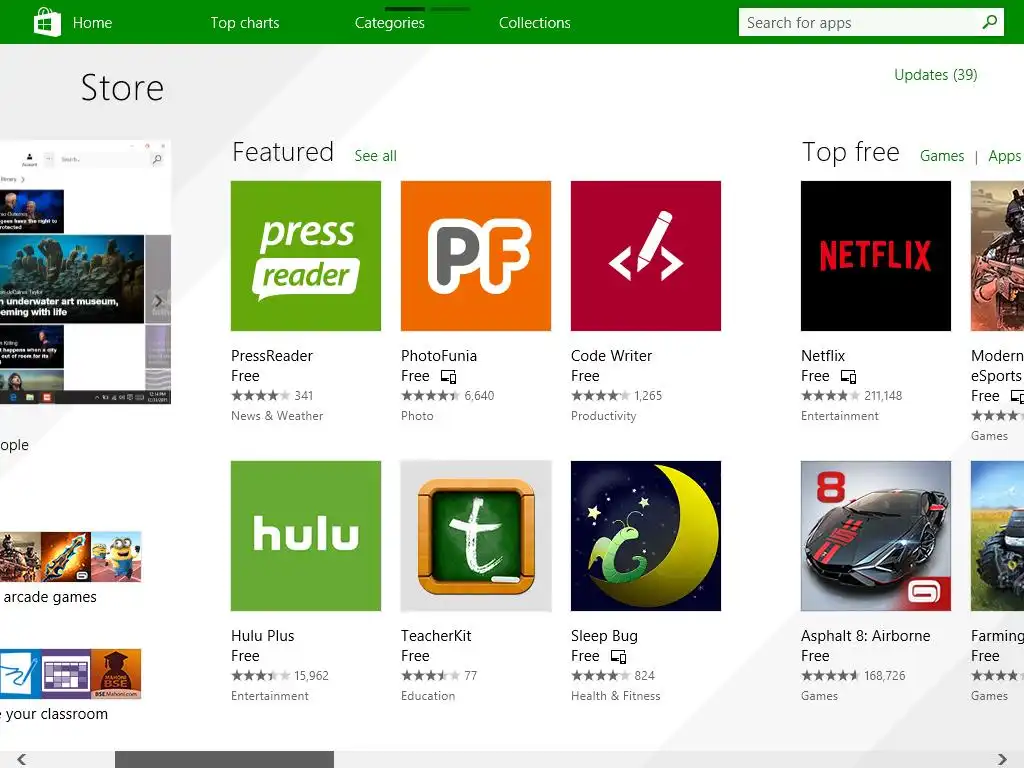
Task: Click the Updates (39) link
Action: click(x=935, y=75)
